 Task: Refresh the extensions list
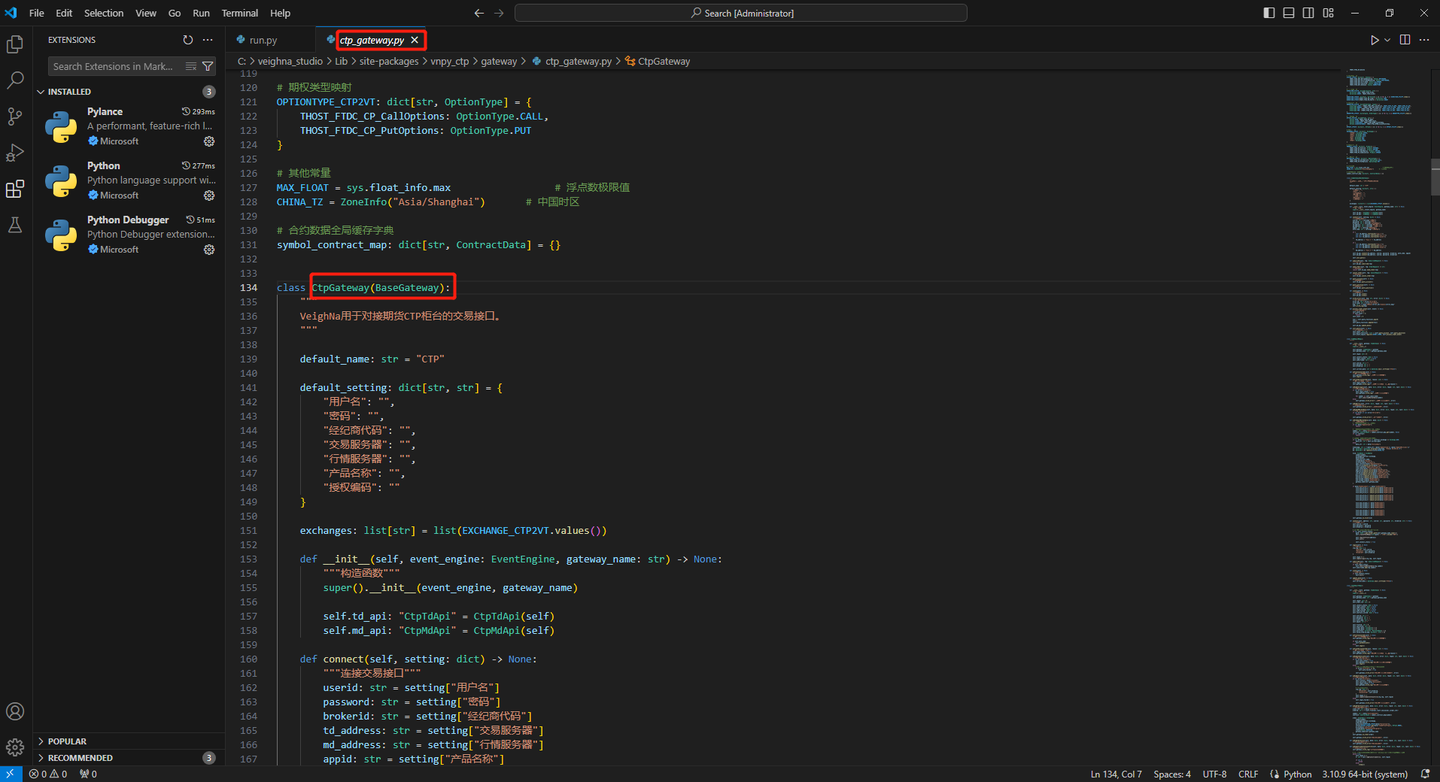tap(188, 40)
